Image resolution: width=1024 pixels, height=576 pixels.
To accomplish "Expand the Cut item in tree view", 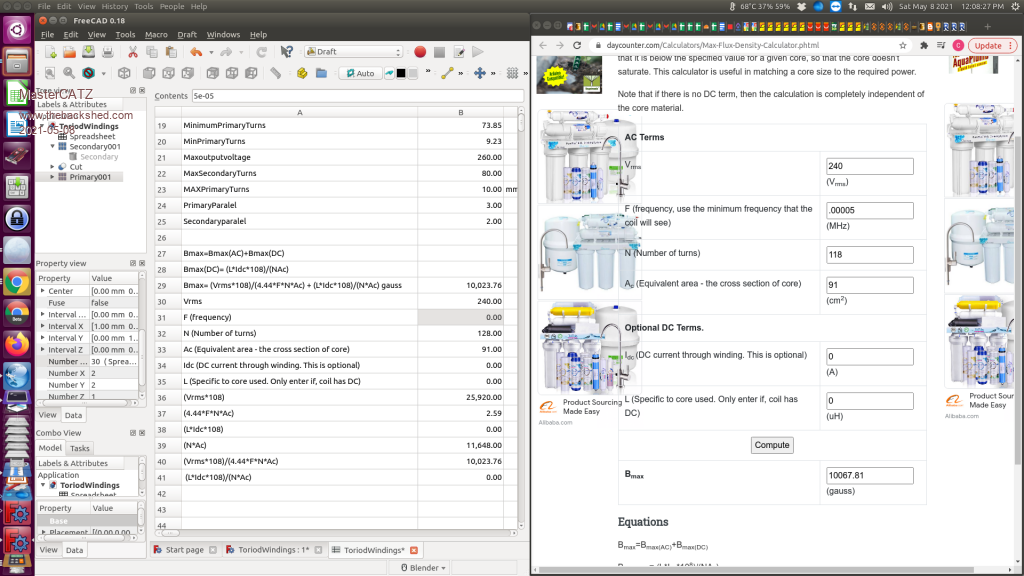I will click(x=52, y=167).
